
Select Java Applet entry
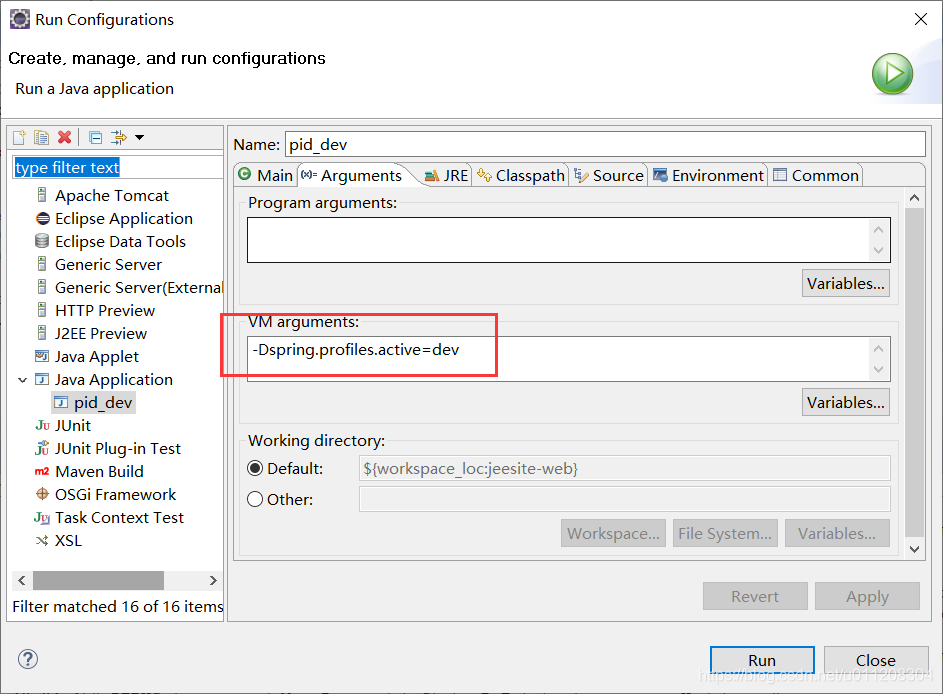[x=97, y=357]
